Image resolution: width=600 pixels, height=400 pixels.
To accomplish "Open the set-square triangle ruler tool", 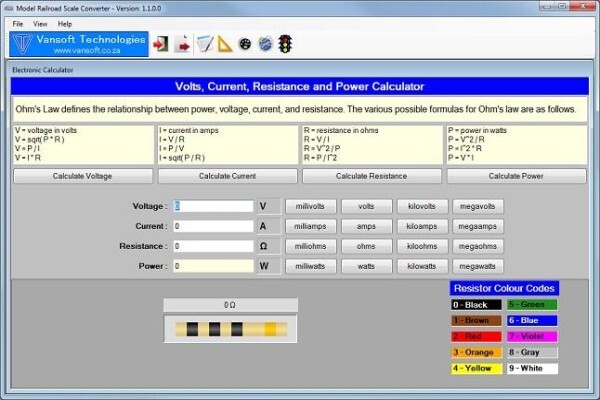I will [225, 44].
